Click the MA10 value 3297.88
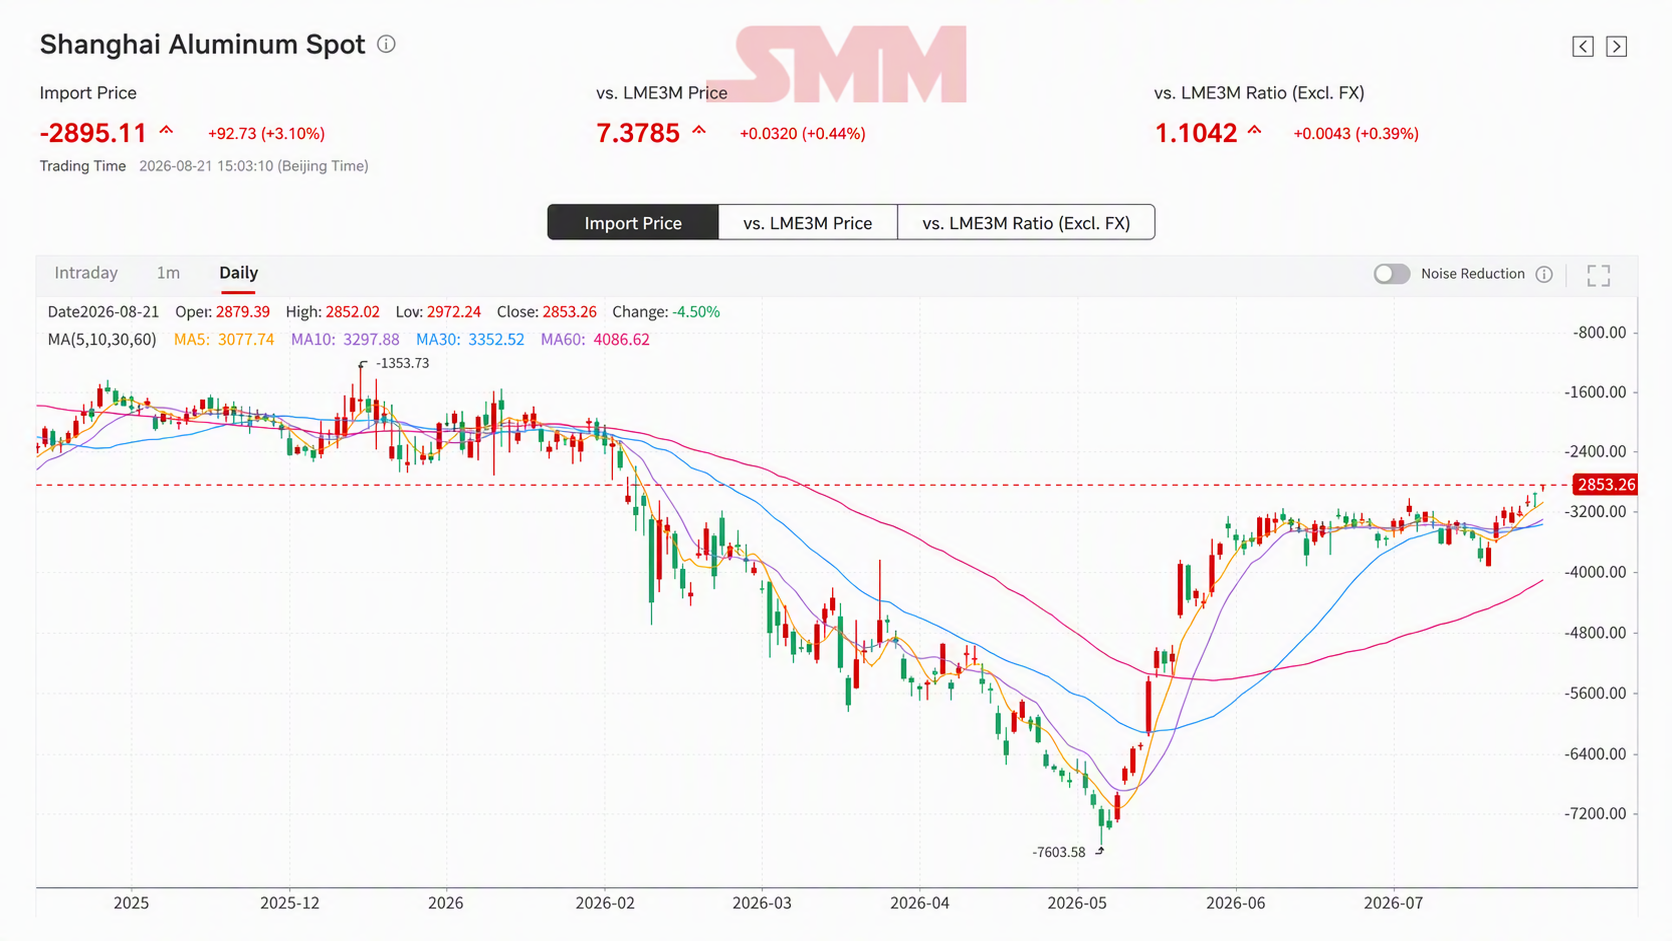Image resolution: width=1672 pixels, height=941 pixels. coord(371,339)
